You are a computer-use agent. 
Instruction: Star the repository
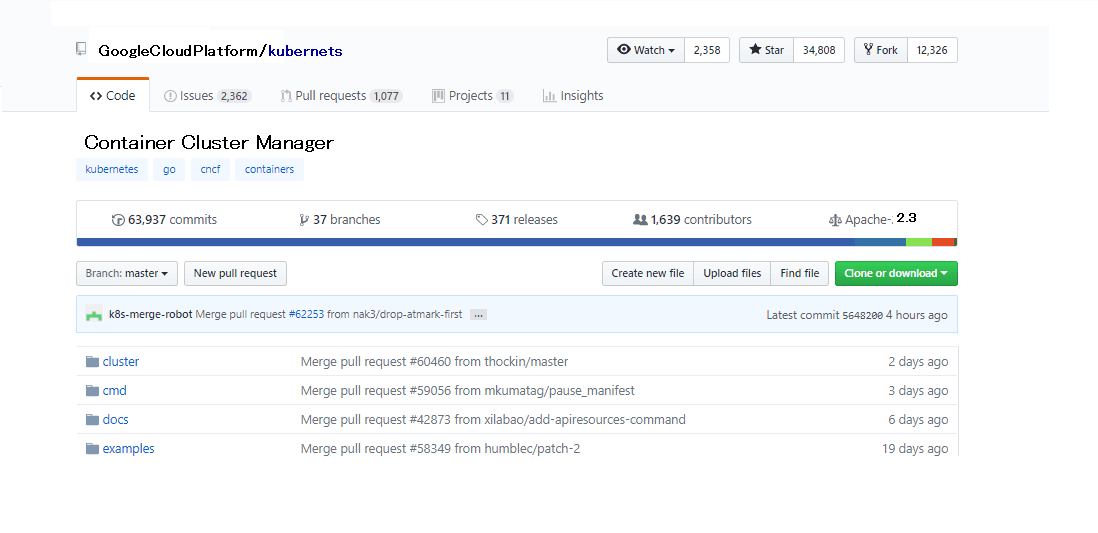click(x=767, y=50)
